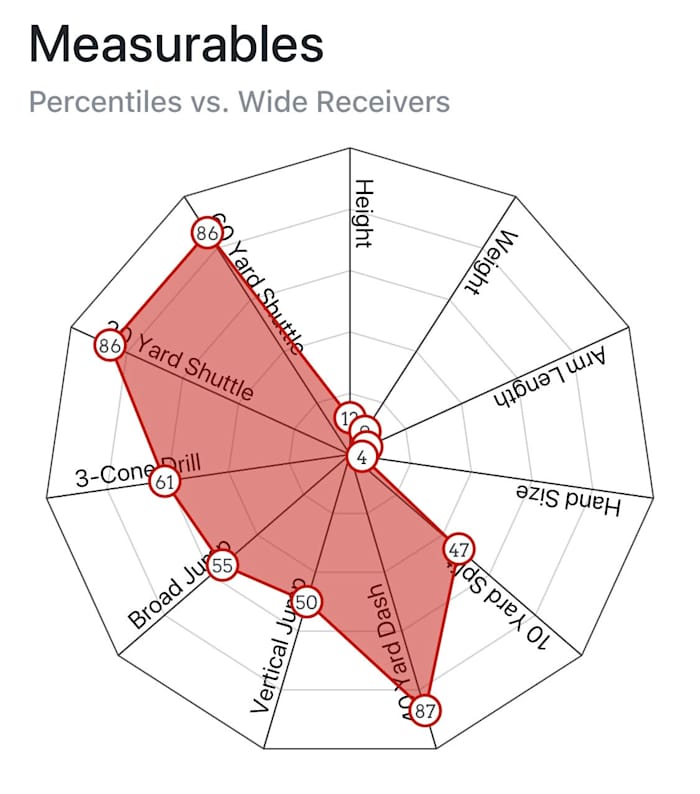Select the 47 marker for 10 Yard Split

459,549
